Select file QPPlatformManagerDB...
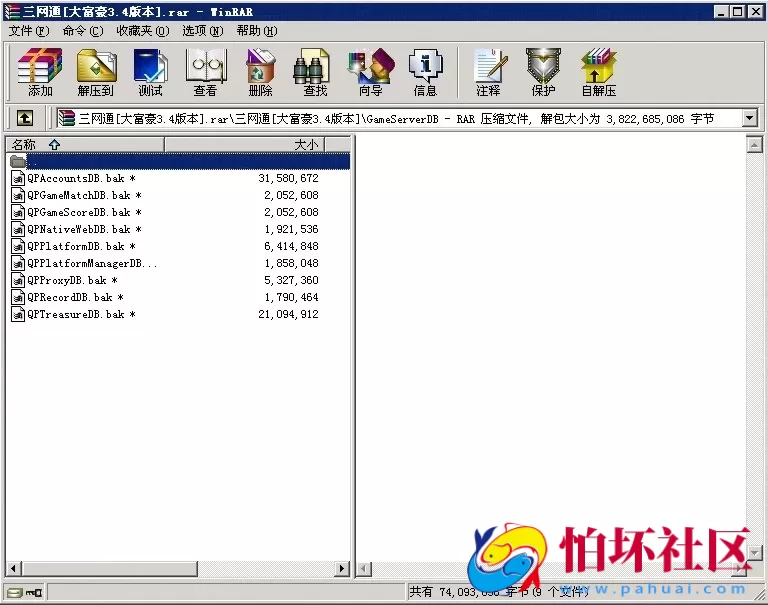Image resolution: width=768 pixels, height=605 pixels. 92,263
